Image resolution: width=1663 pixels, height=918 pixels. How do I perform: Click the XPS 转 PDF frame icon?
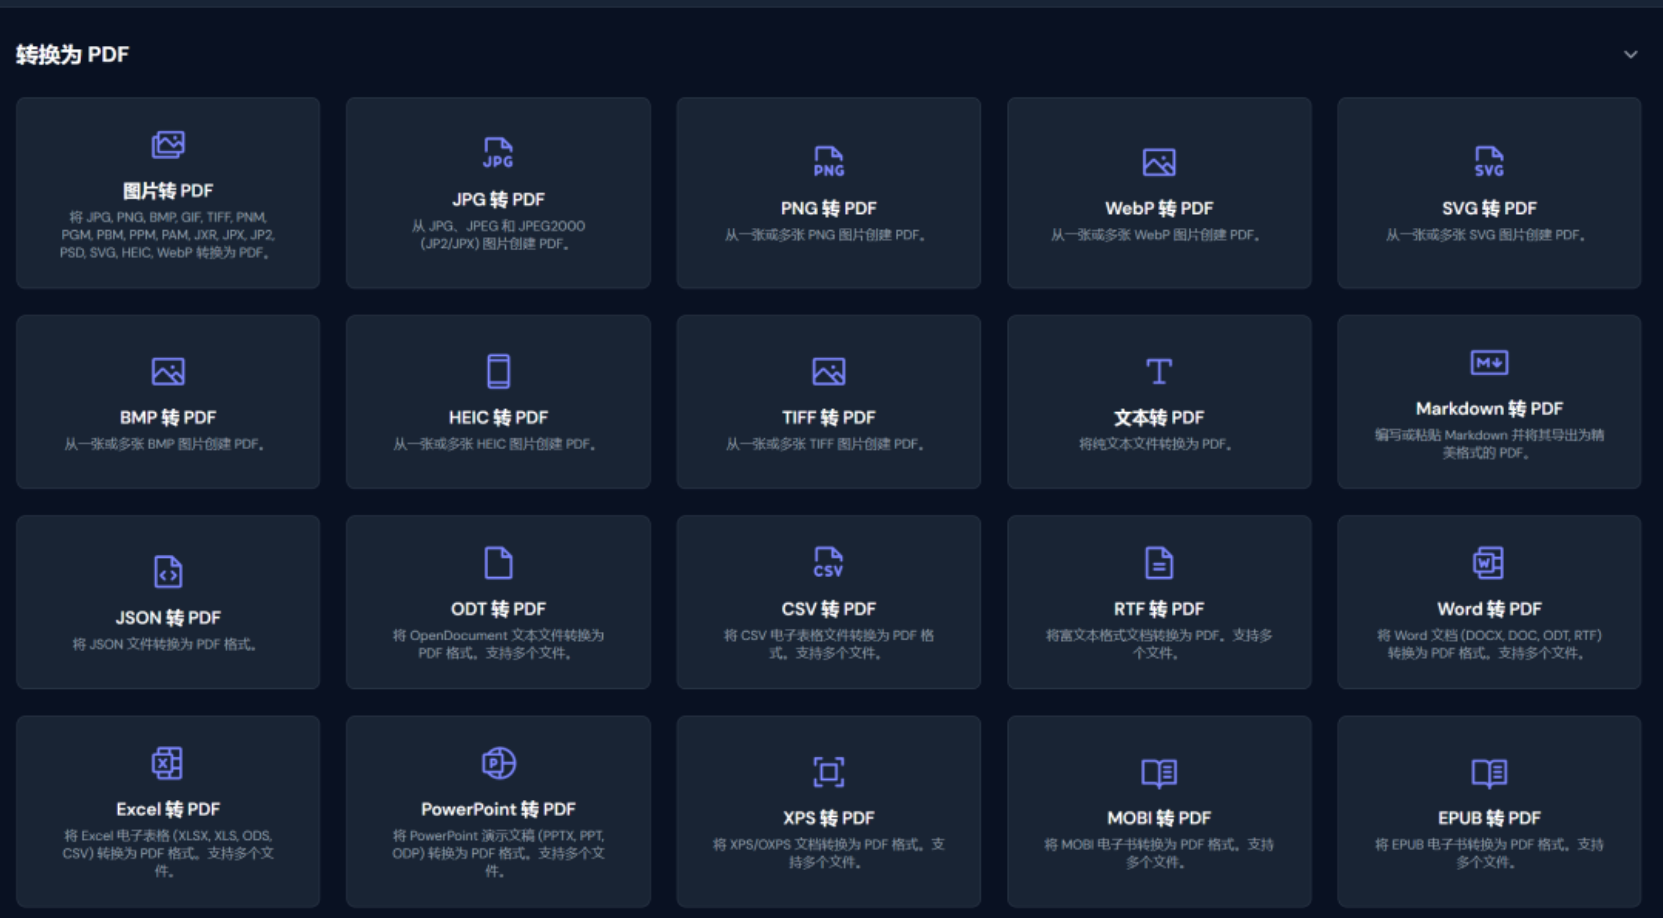828,772
